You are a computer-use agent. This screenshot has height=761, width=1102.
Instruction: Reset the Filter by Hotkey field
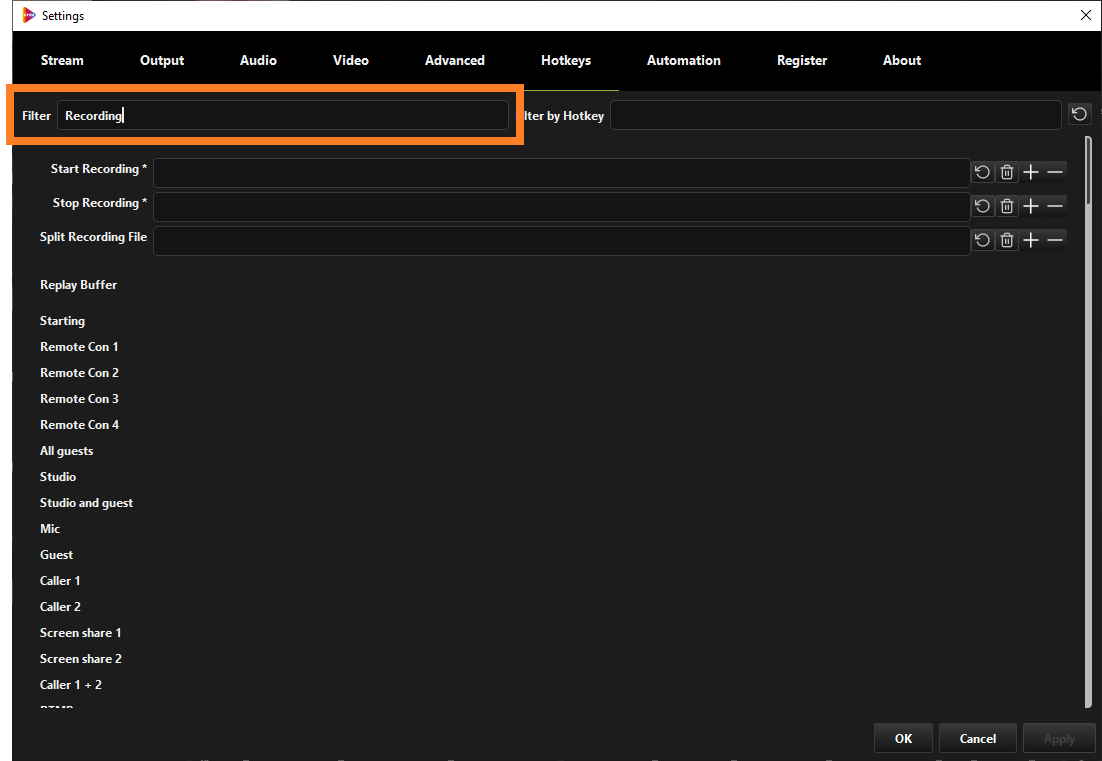click(x=1080, y=114)
